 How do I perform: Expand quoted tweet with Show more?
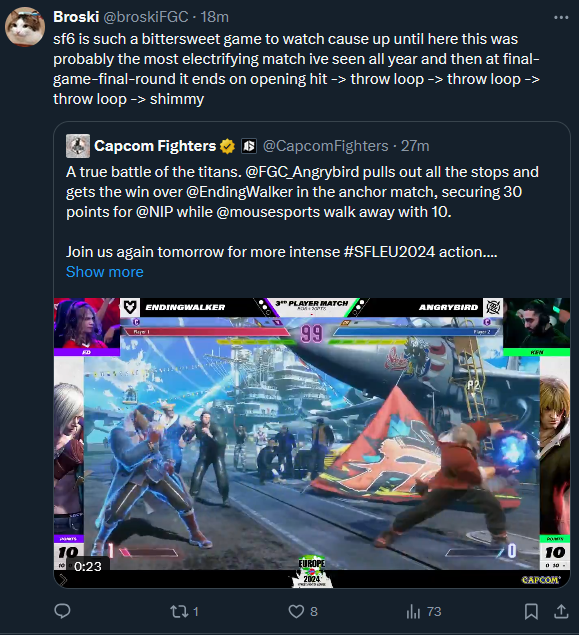pos(104,272)
